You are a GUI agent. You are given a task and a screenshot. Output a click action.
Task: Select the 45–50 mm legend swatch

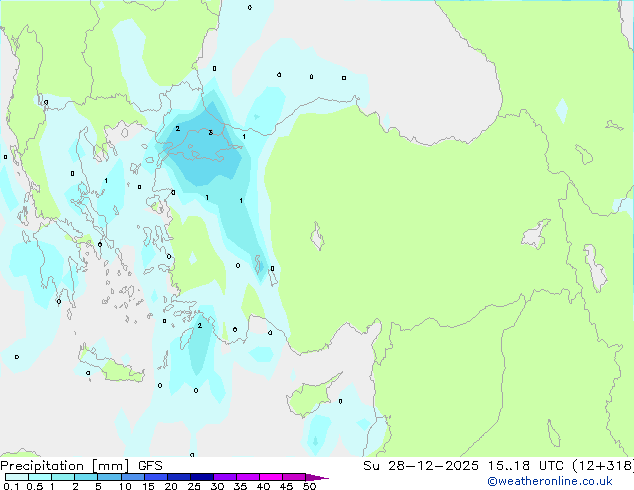[x=294, y=477]
